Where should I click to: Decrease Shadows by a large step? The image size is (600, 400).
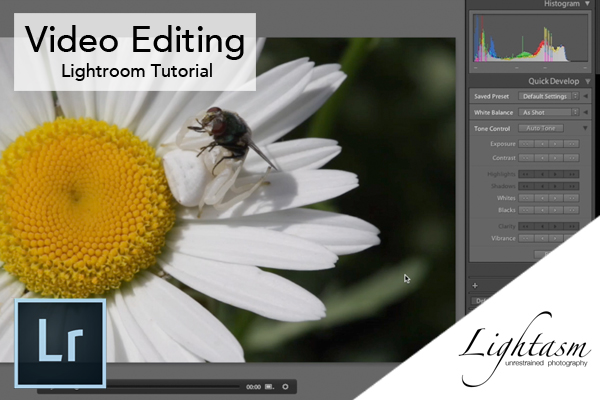(x=526, y=186)
